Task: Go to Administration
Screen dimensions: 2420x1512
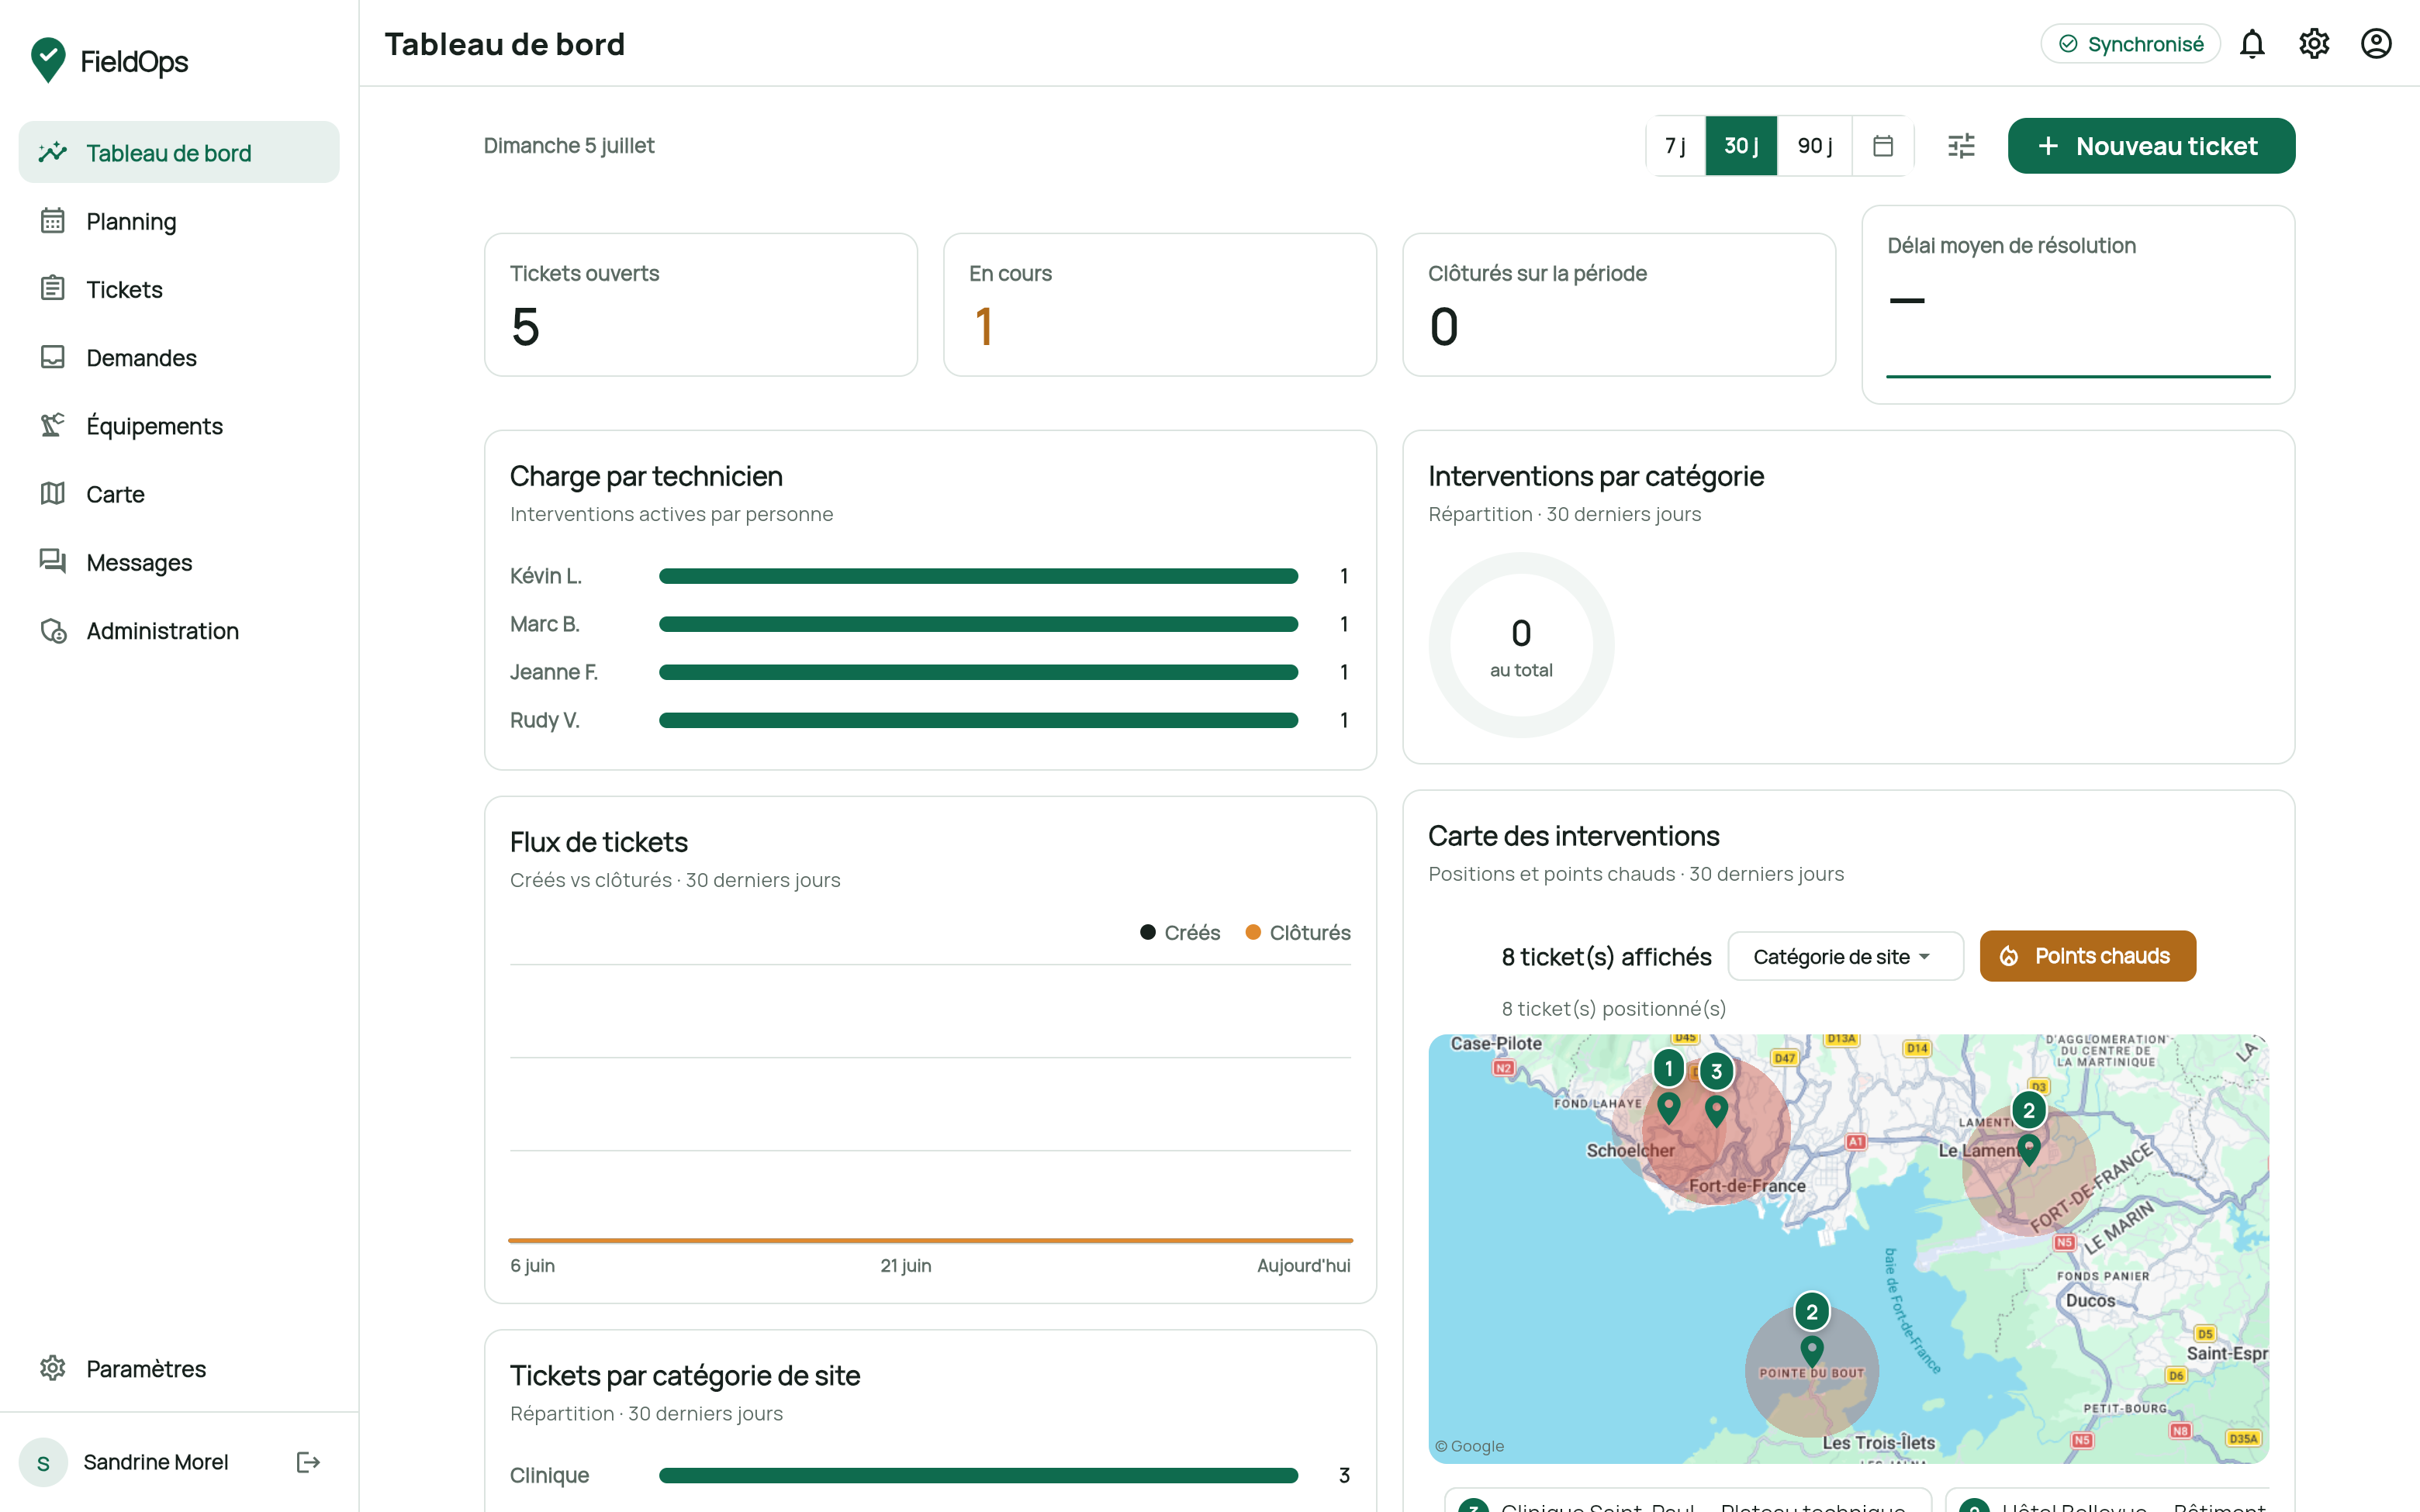Action: click(179, 630)
